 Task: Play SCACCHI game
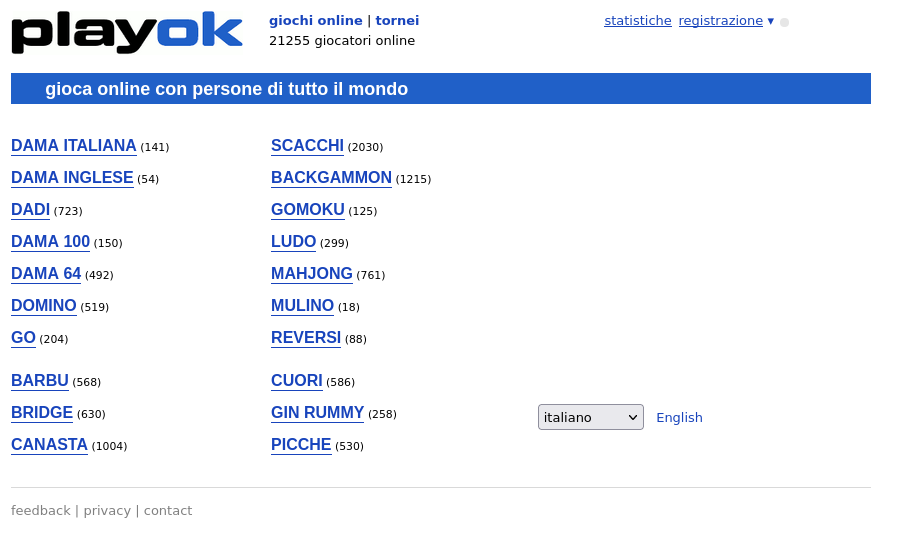coord(307,146)
